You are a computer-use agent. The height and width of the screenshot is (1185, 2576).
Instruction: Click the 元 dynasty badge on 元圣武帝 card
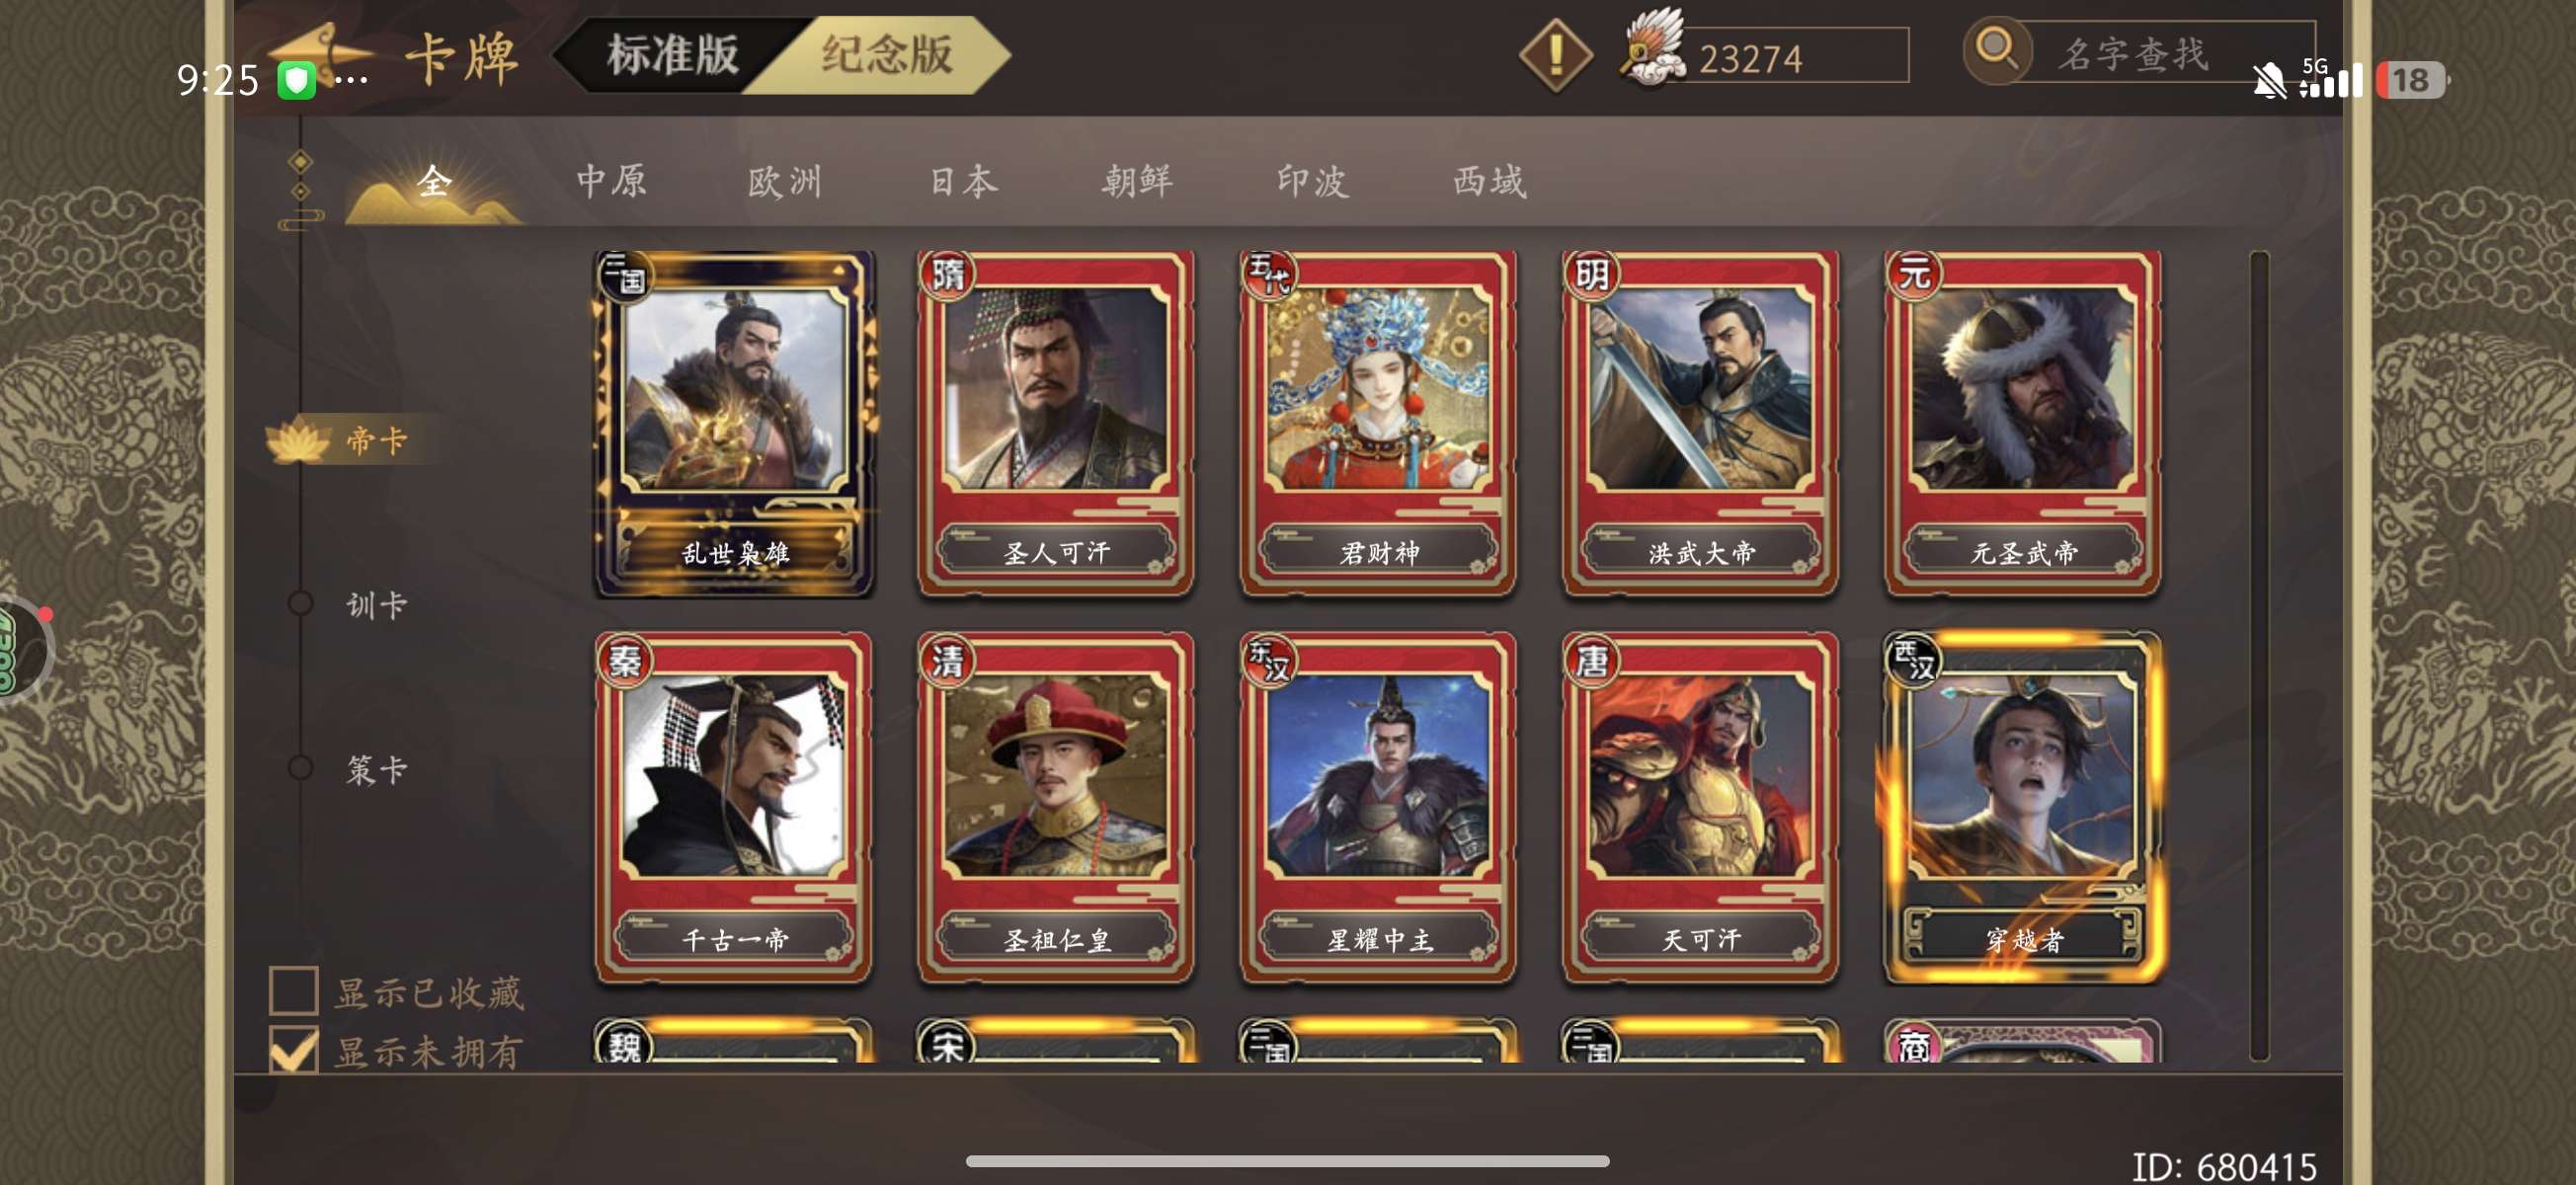1912,272
